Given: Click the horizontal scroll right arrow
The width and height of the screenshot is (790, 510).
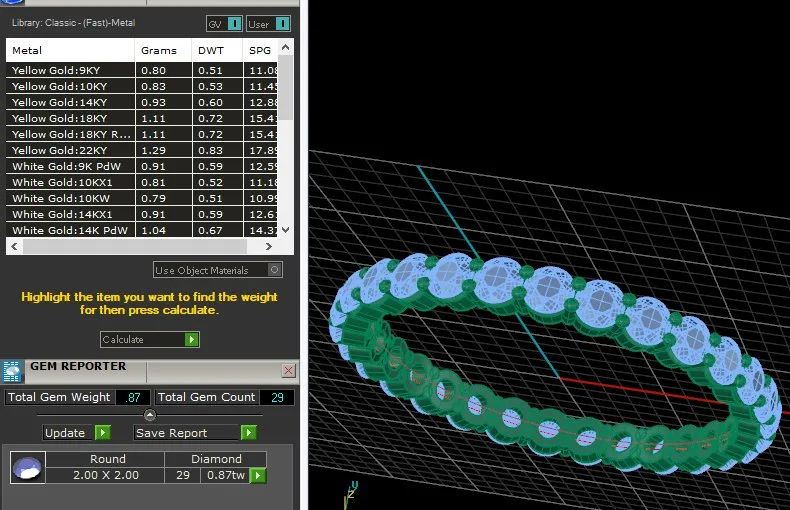Looking at the screenshot, I should (x=269, y=246).
